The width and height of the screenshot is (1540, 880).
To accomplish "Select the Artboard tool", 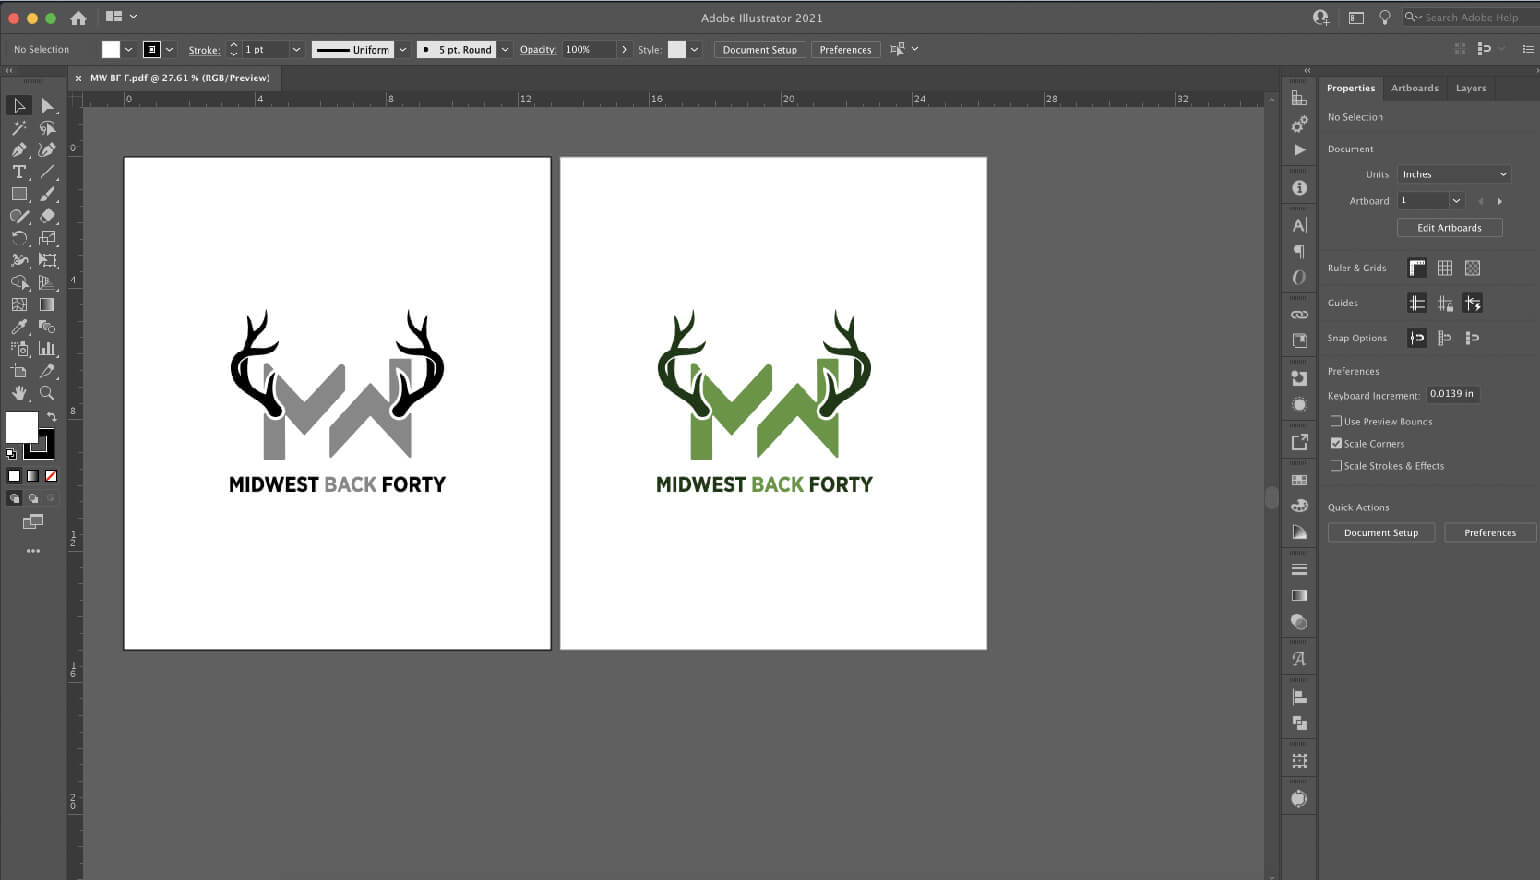I will click(x=19, y=371).
